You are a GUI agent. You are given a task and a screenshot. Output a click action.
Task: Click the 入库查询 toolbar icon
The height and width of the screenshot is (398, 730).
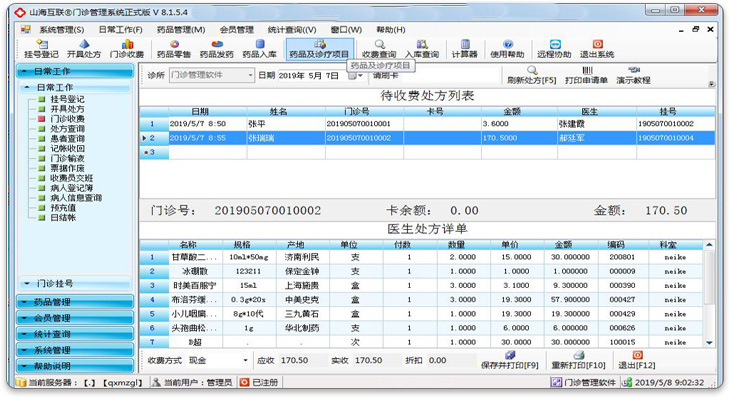422,49
